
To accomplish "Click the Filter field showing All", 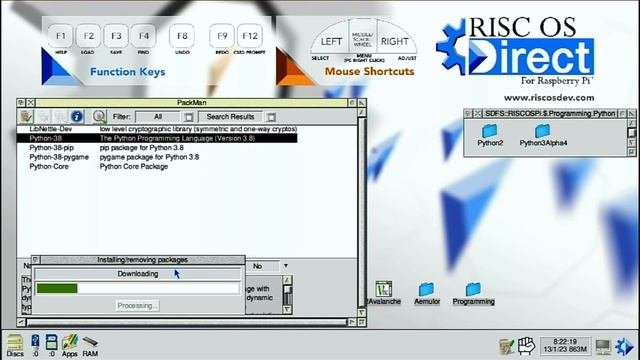I will [x=158, y=117].
